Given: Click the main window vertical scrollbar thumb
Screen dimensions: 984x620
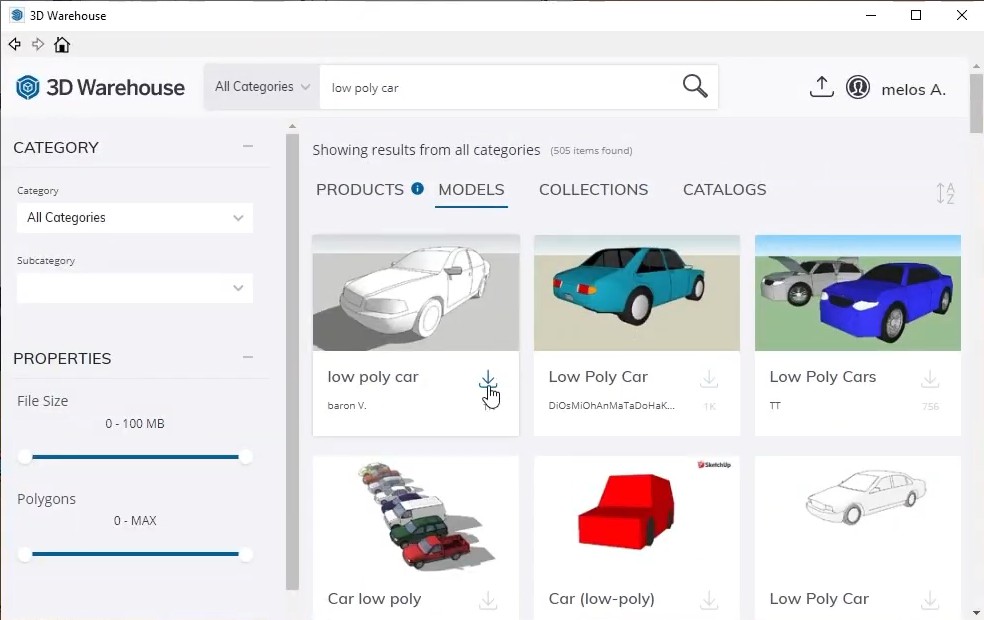Looking at the screenshot, I should point(976,104).
